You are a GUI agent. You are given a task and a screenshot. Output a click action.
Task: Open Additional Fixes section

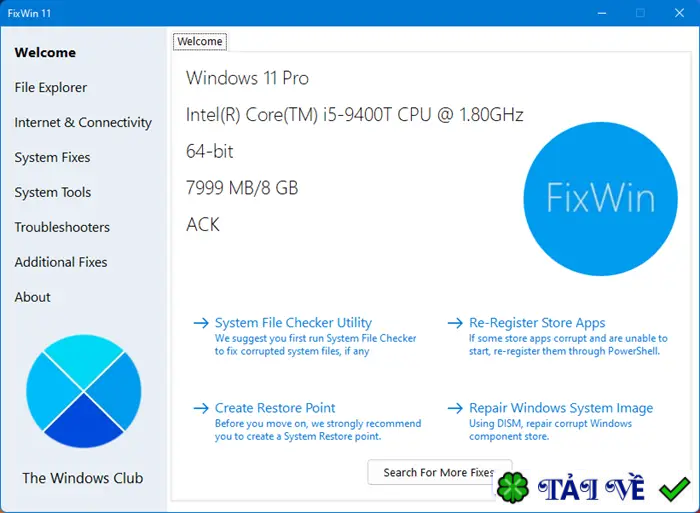coord(61,262)
